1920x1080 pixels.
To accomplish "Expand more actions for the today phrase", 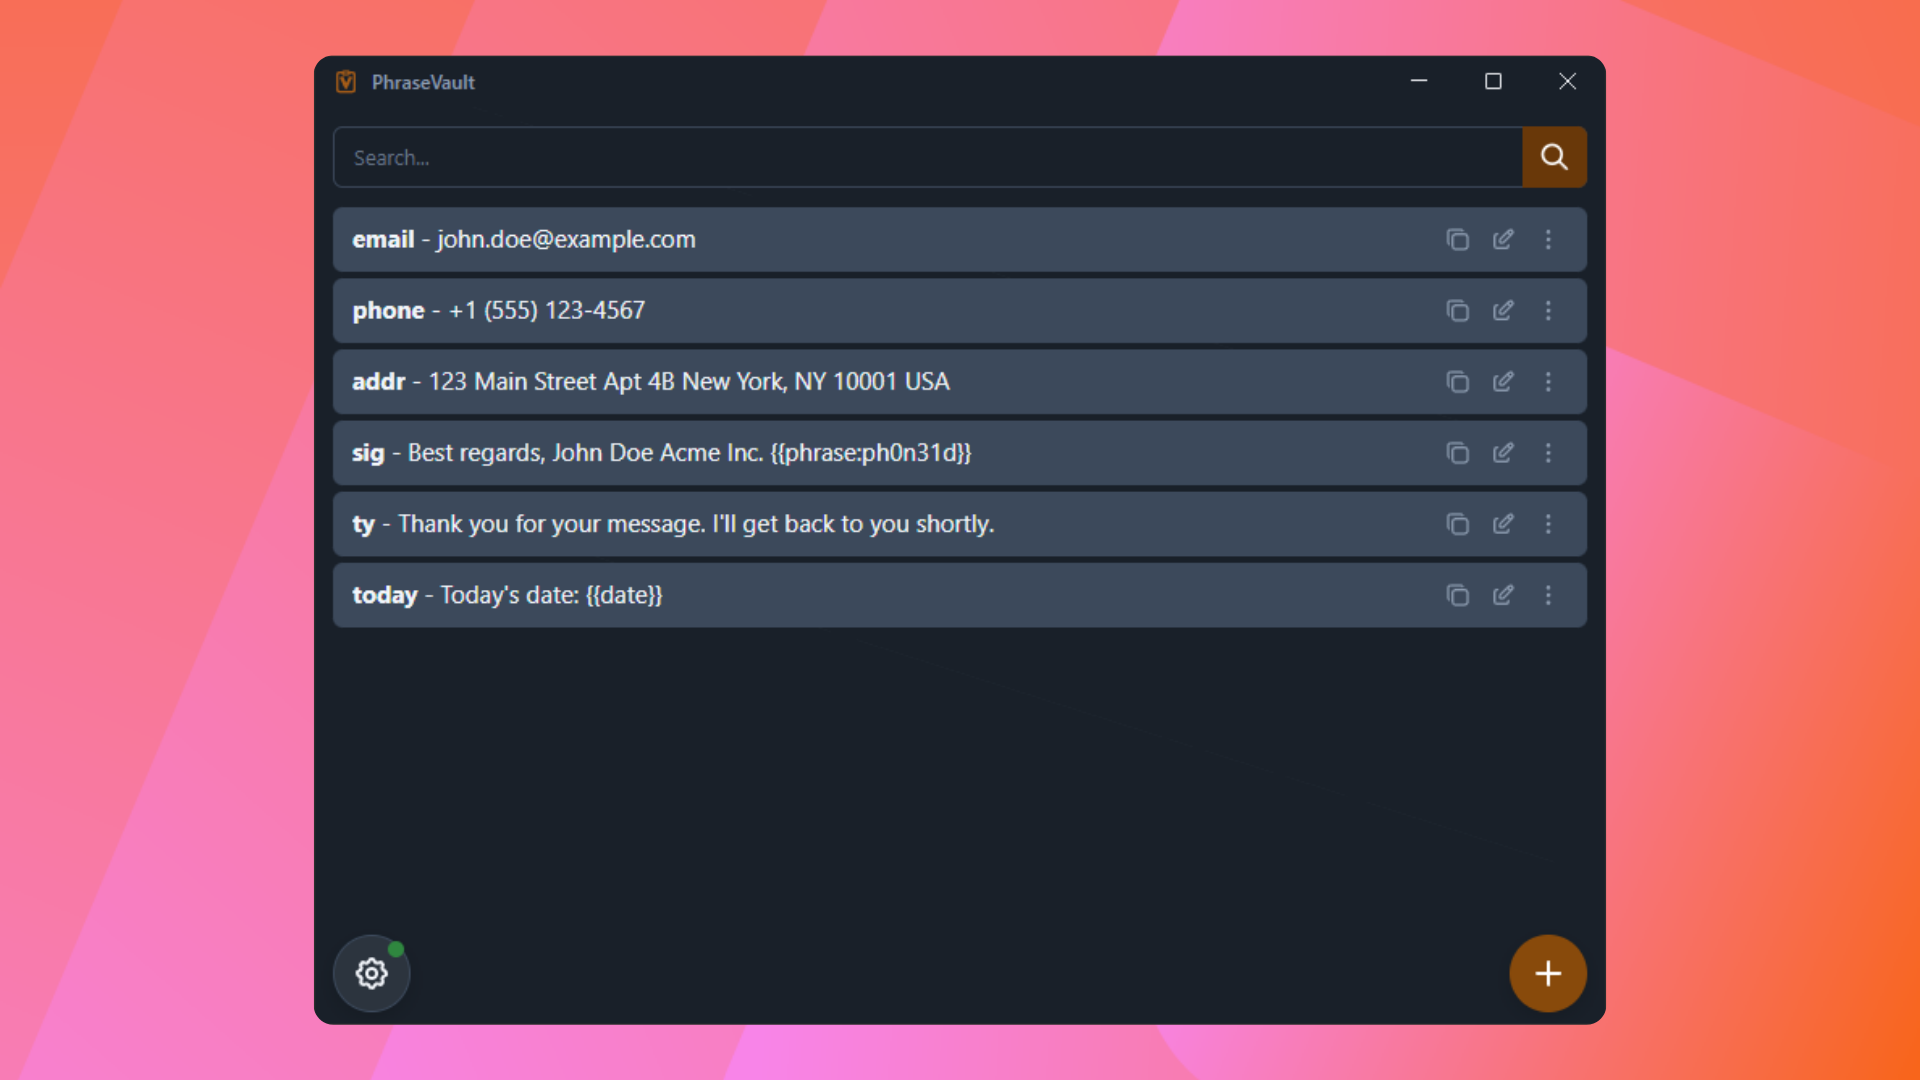I will pyautogui.click(x=1548, y=594).
